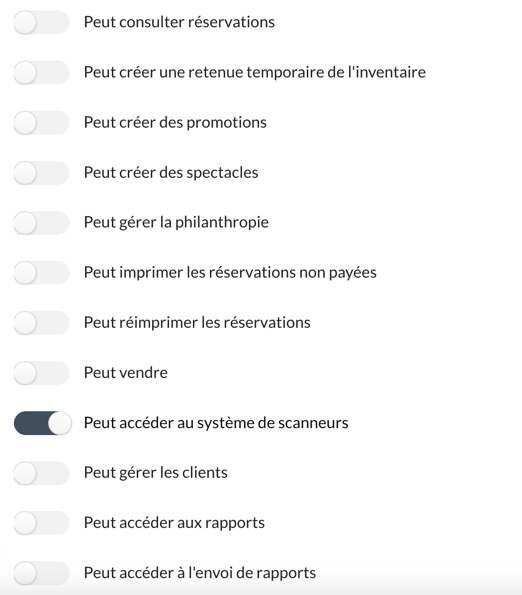Viewport: 522px width, 595px height.
Task: Toggle 'Peut créer des promotions' switch
Action: click(42, 123)
